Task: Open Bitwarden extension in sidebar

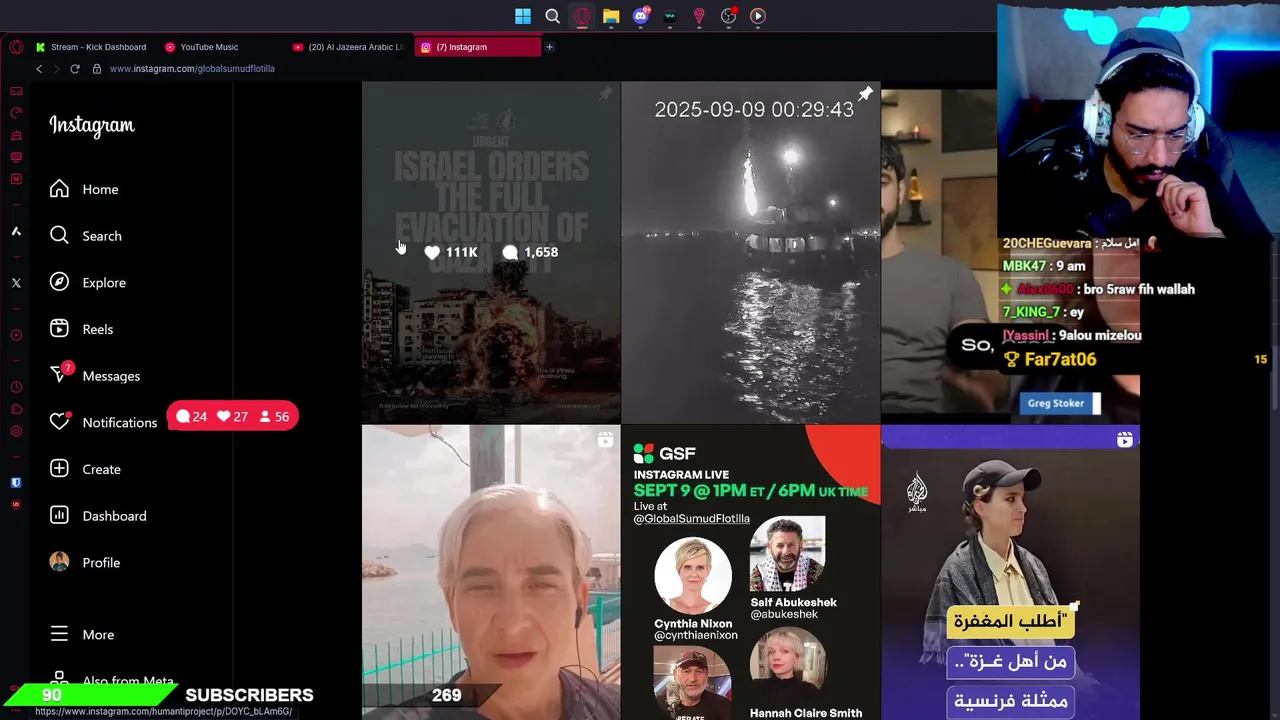Action: (x=16, y=482)
